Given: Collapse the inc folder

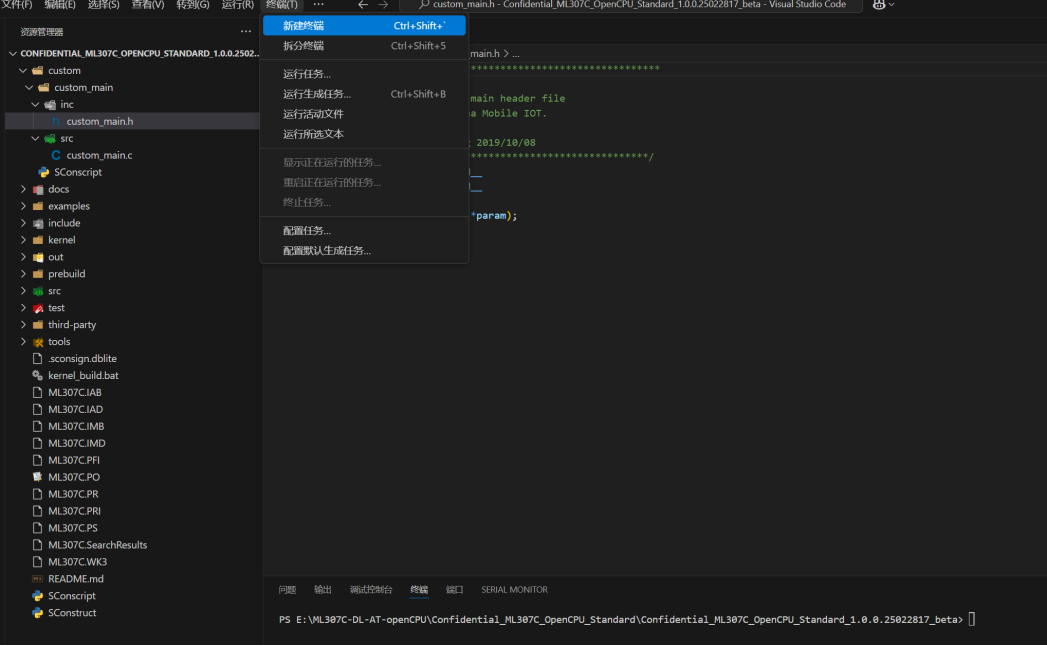Looking at the screenshot, I should pyautogui.click(x=35, y=104).
